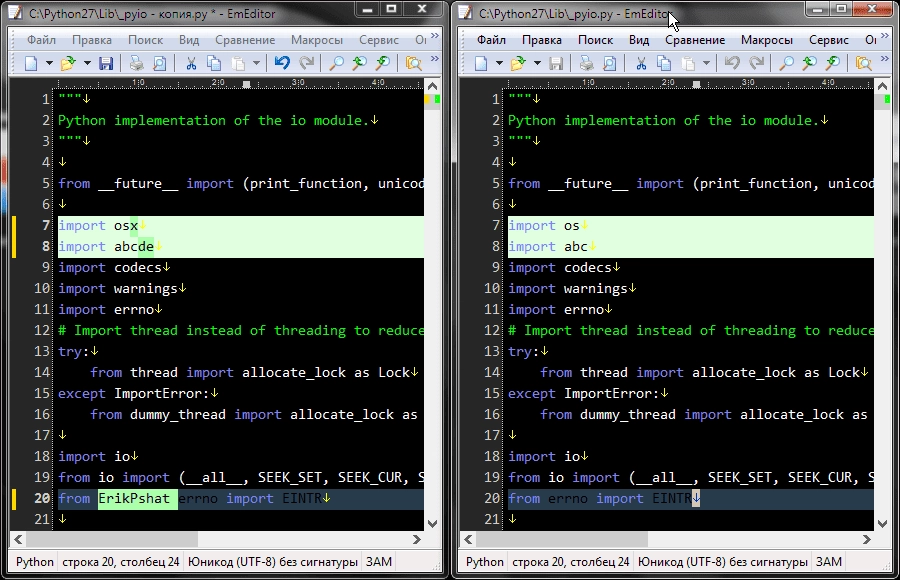Click Redo icon in right window toolbar

pos(757,63)
